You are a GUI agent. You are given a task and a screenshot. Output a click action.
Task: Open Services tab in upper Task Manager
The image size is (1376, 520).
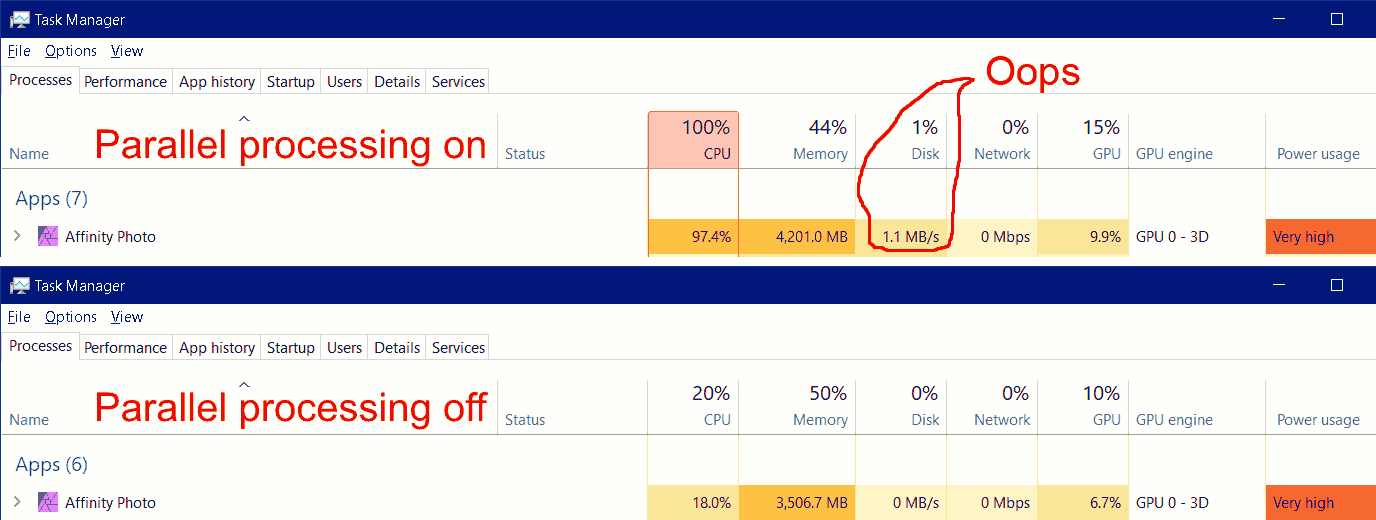tap(458, 82)
